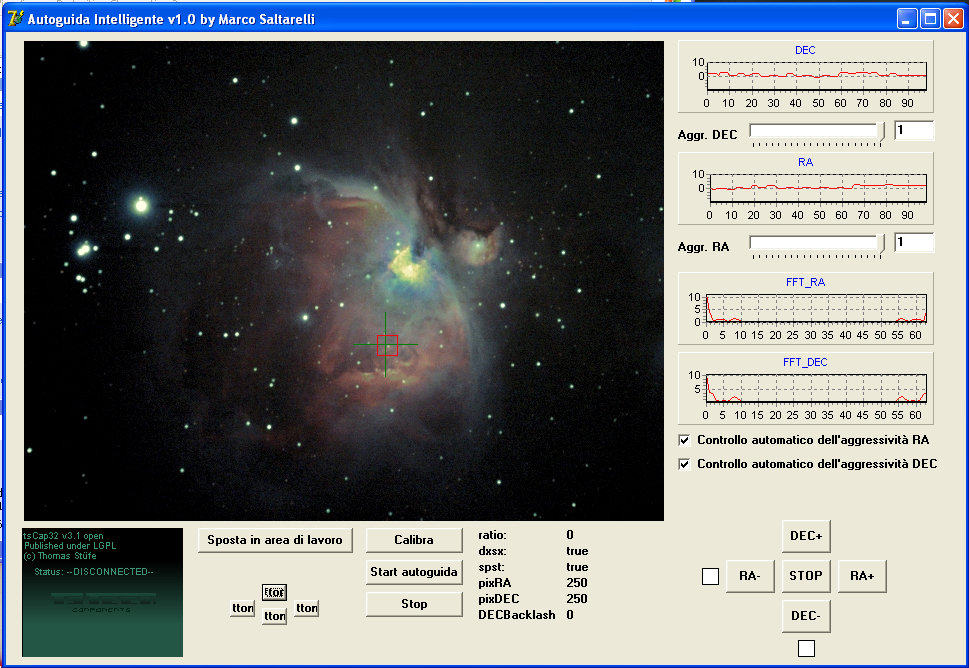Click the FFT_RA spectrum graph
The image size is (969, 668).
pyautogui.click(x=805, y=308)
